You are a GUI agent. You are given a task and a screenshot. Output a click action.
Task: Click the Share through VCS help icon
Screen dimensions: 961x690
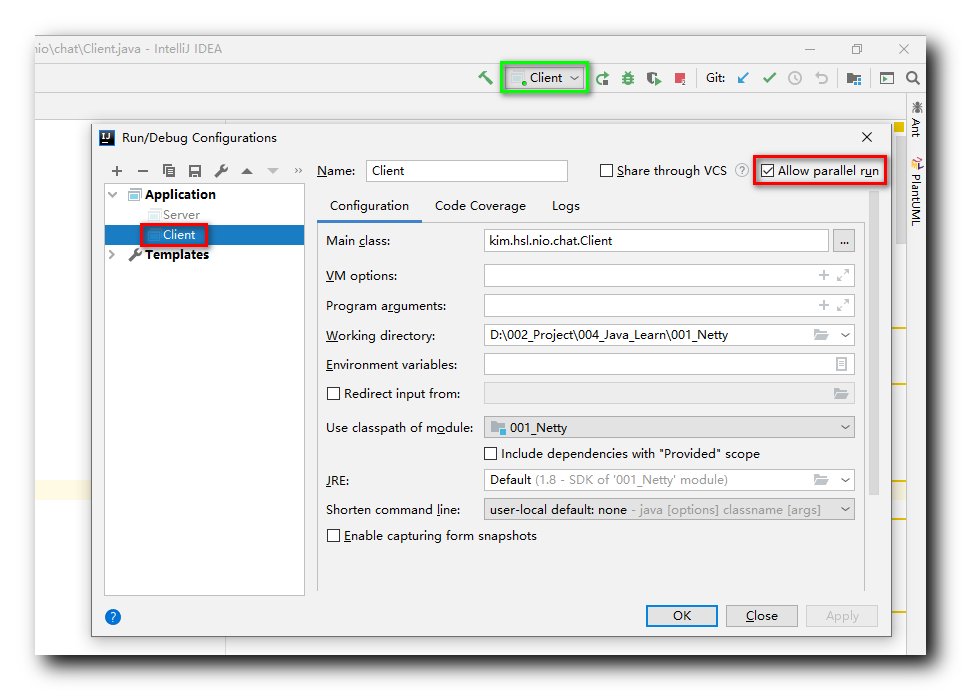(742, 170)
